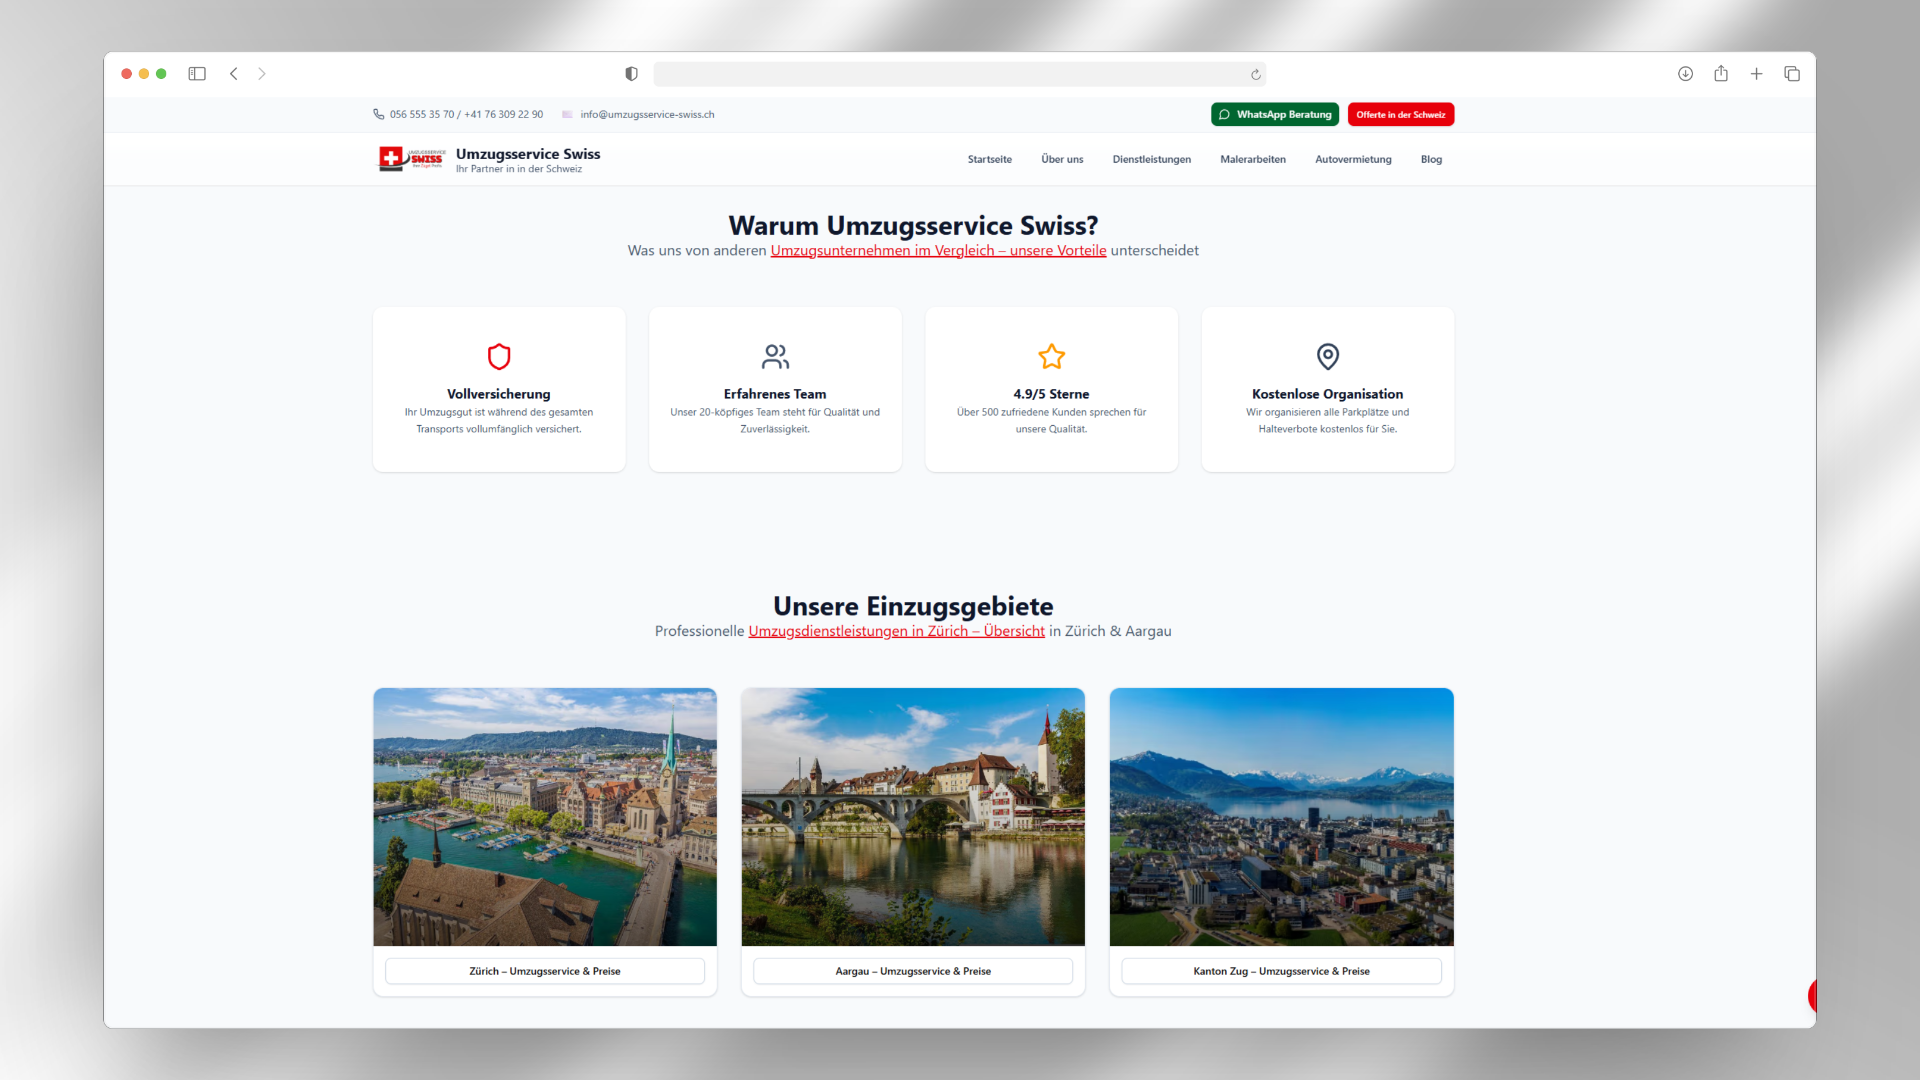1920x1080 pixels.
Task: Click the WhatsApp speech bubble icon on the green button
Action: [1224, 114]
